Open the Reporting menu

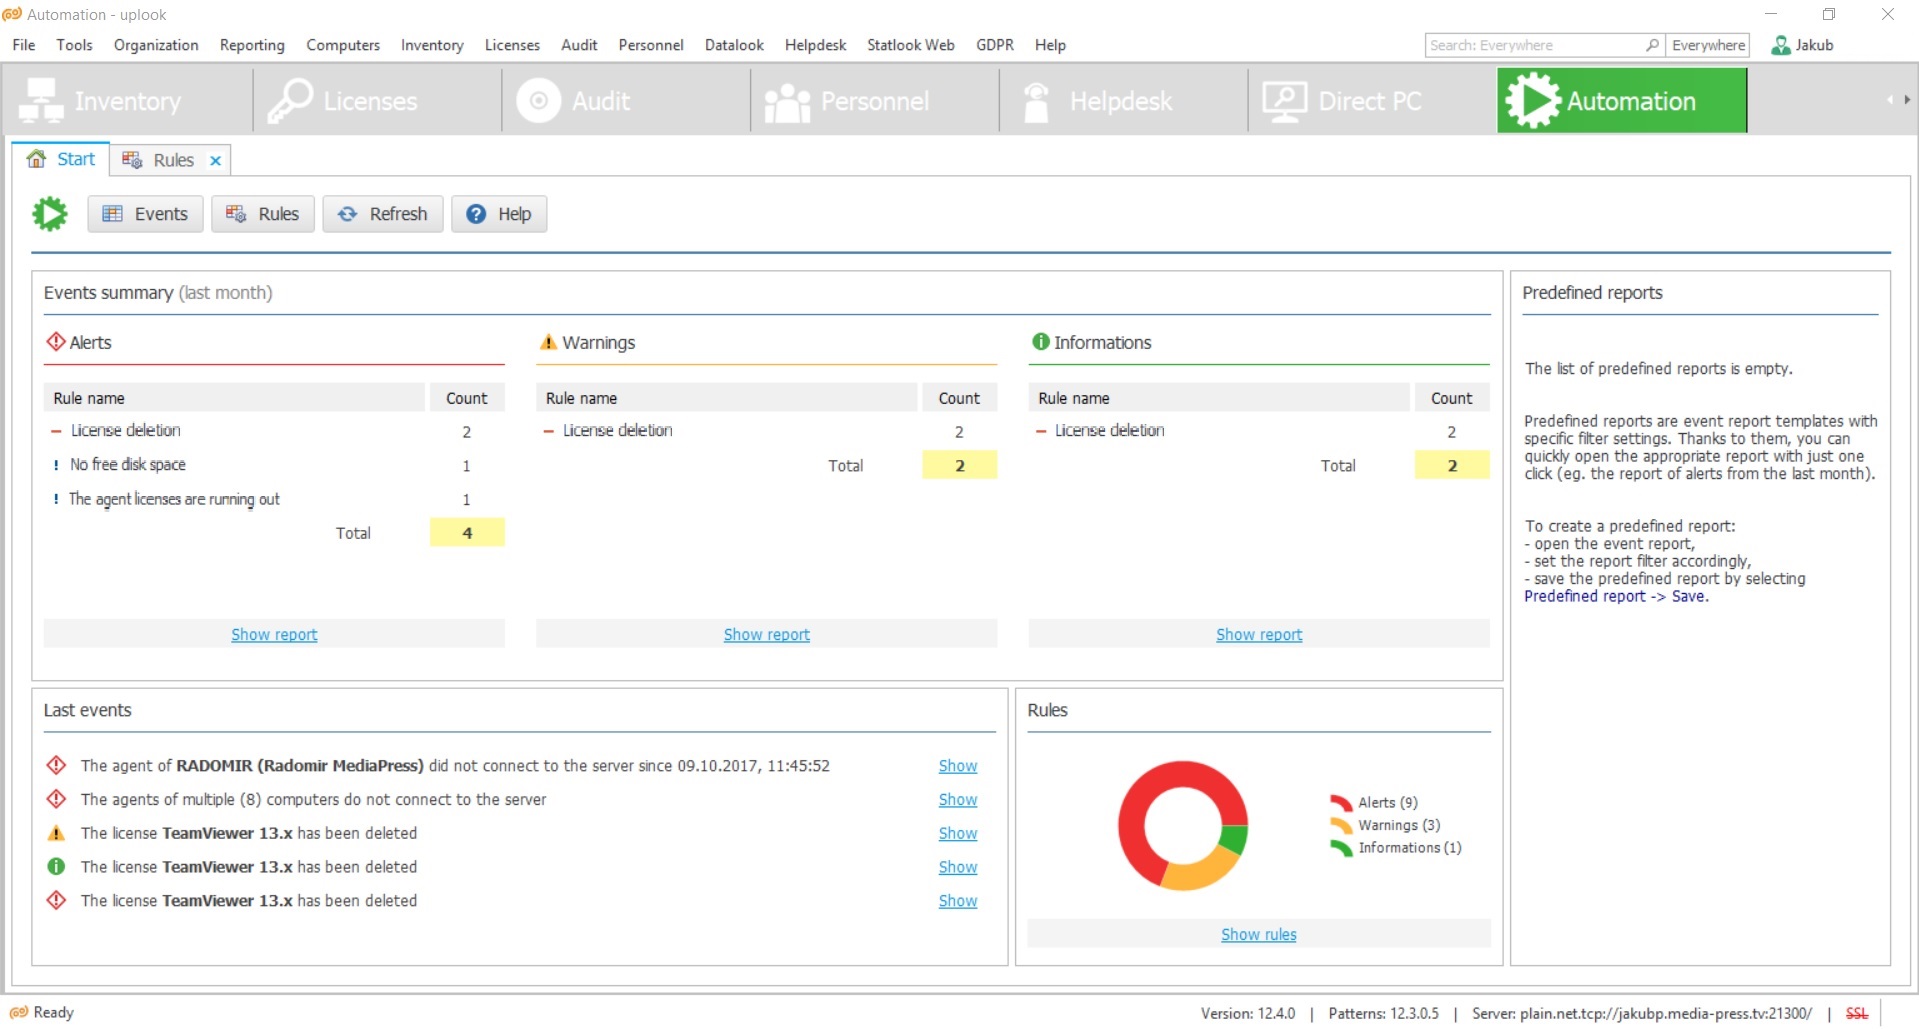pyautogui.click(x=252, y=45)
